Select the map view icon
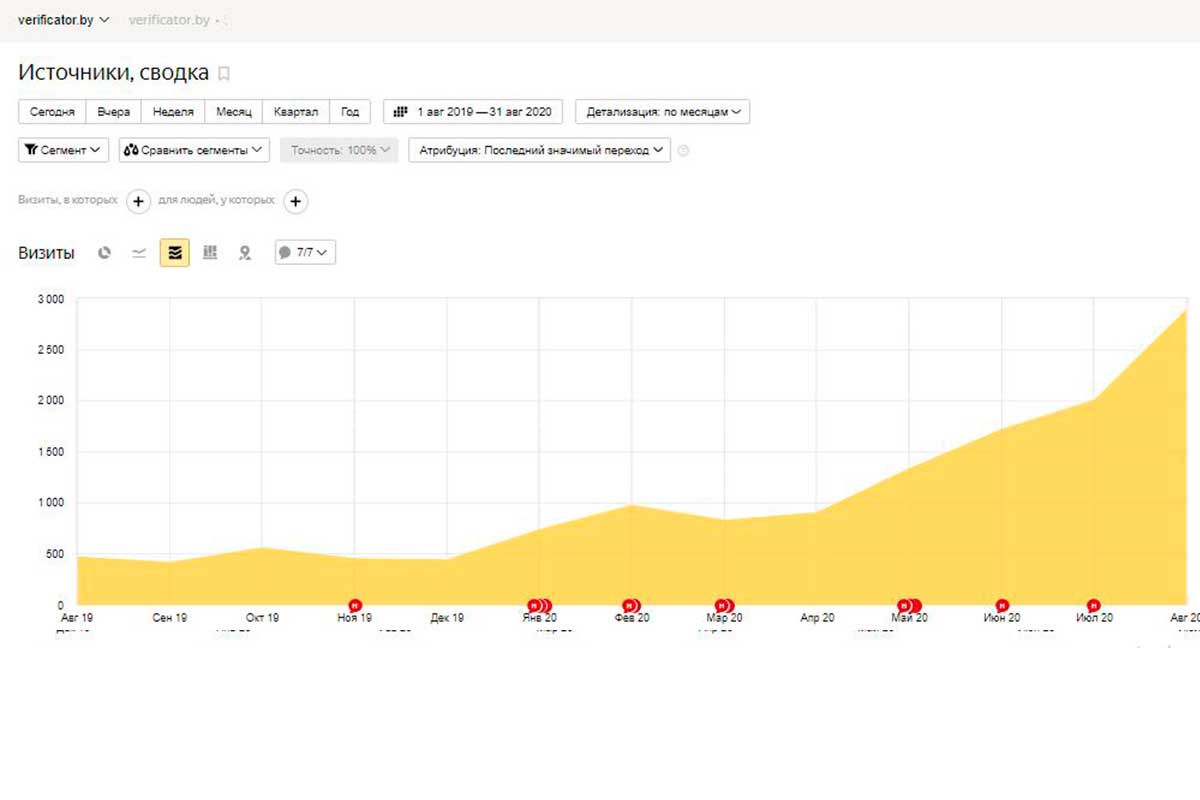The width and height of the screenshot is (1200, 800). click(244, 253)
